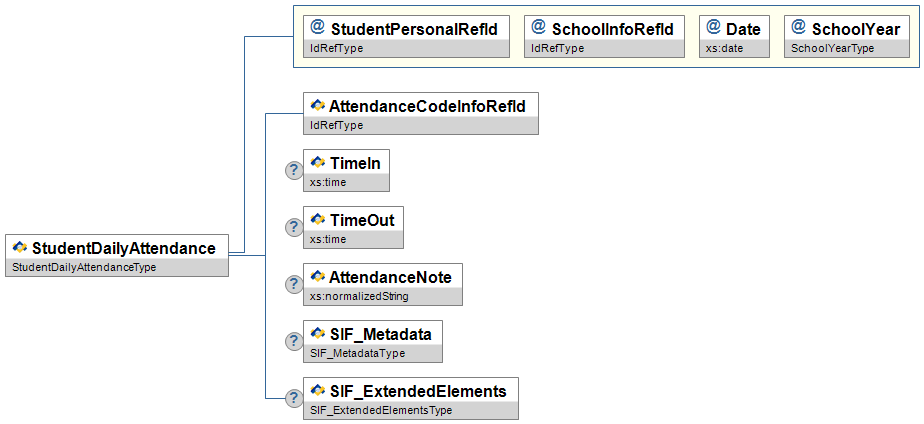Click the @ icon beside SchoolInfoRefId
924x424 pixels.
pos(538,28)
